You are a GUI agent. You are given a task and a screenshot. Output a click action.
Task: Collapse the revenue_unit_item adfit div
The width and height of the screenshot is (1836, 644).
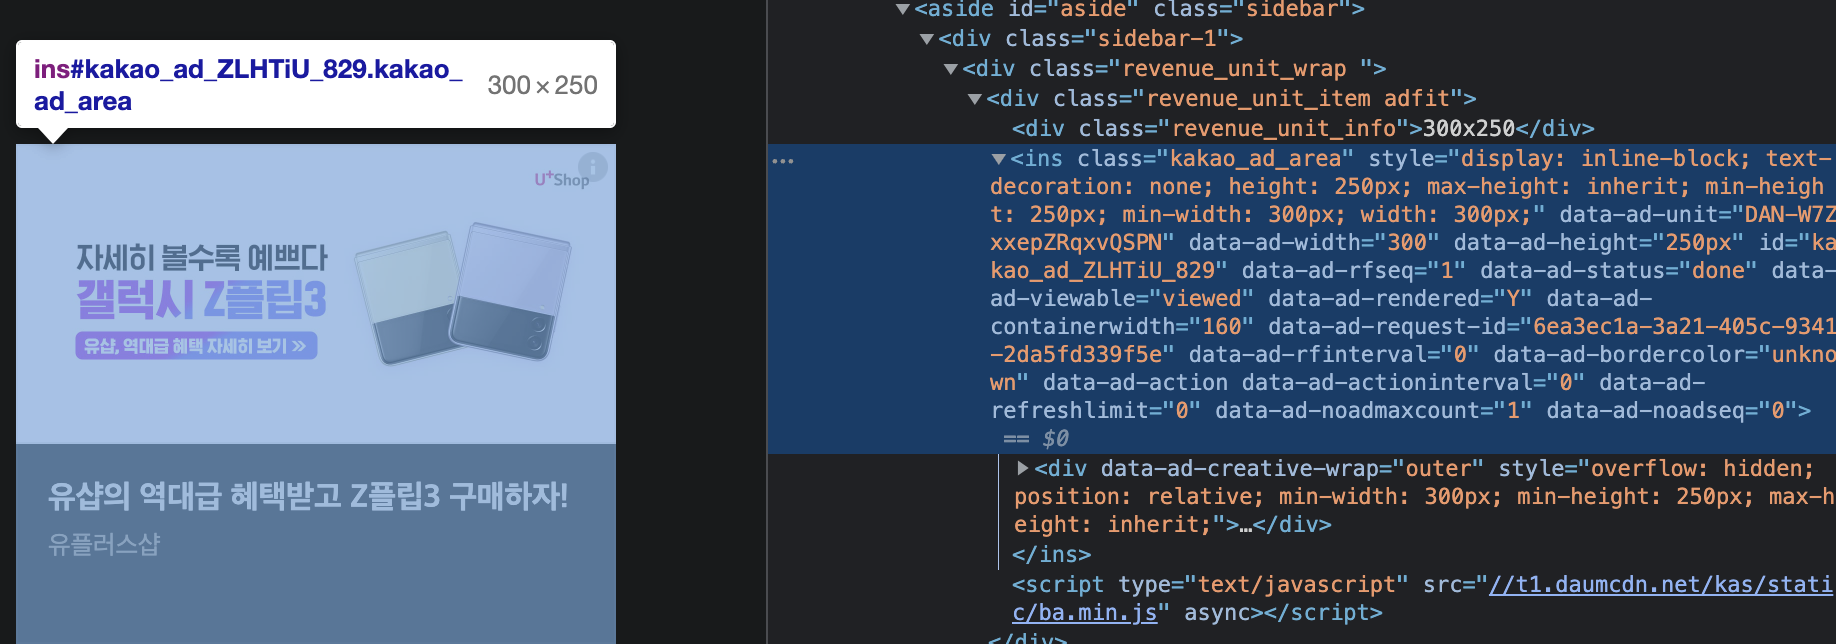(975, 99)
